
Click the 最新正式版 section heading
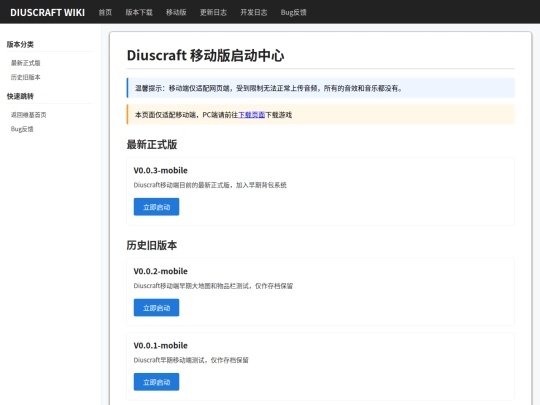click(x=152, y=144)
